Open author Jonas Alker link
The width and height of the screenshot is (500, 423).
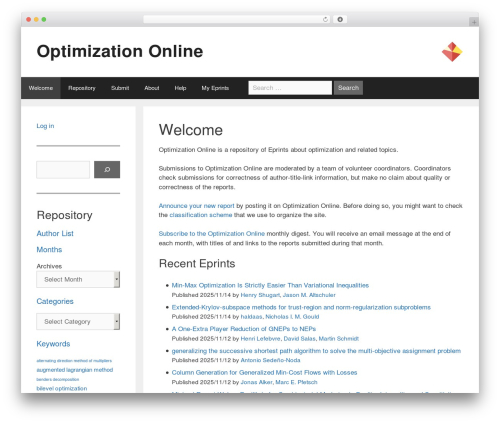click(x=256, y=382)
